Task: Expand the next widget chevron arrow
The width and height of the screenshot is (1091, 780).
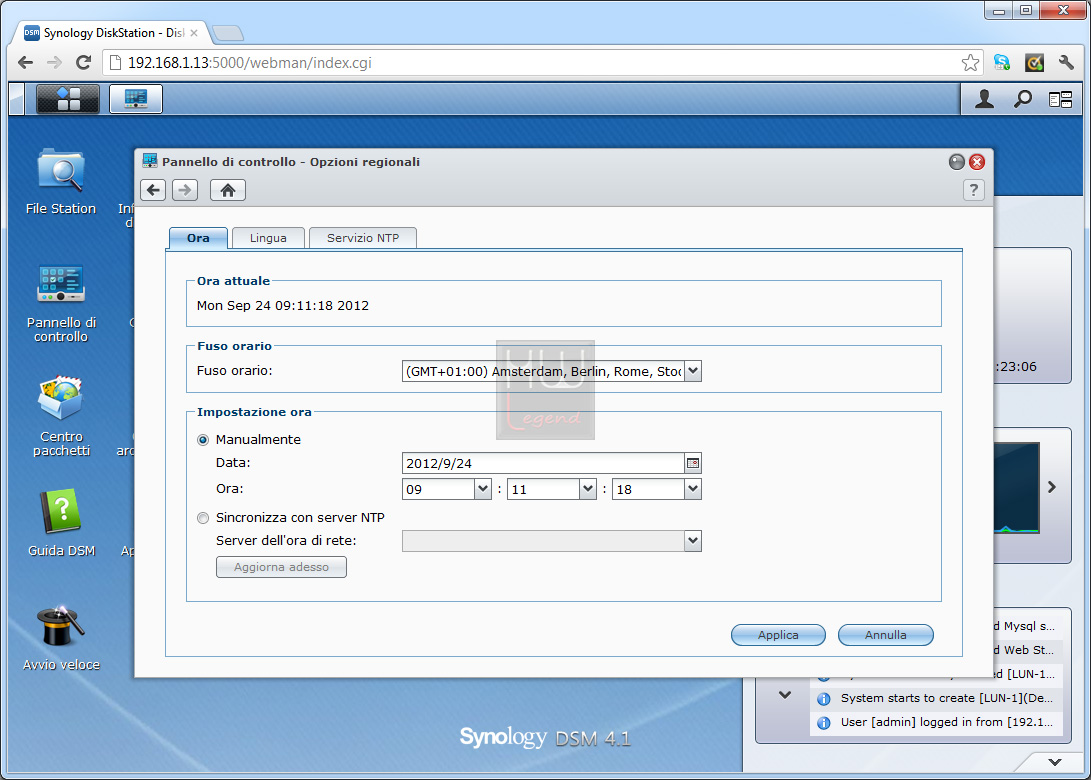Action: tap(1052, 487)
